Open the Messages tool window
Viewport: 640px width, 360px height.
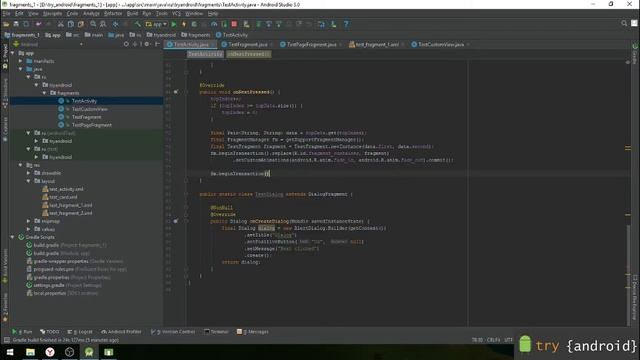253,332
